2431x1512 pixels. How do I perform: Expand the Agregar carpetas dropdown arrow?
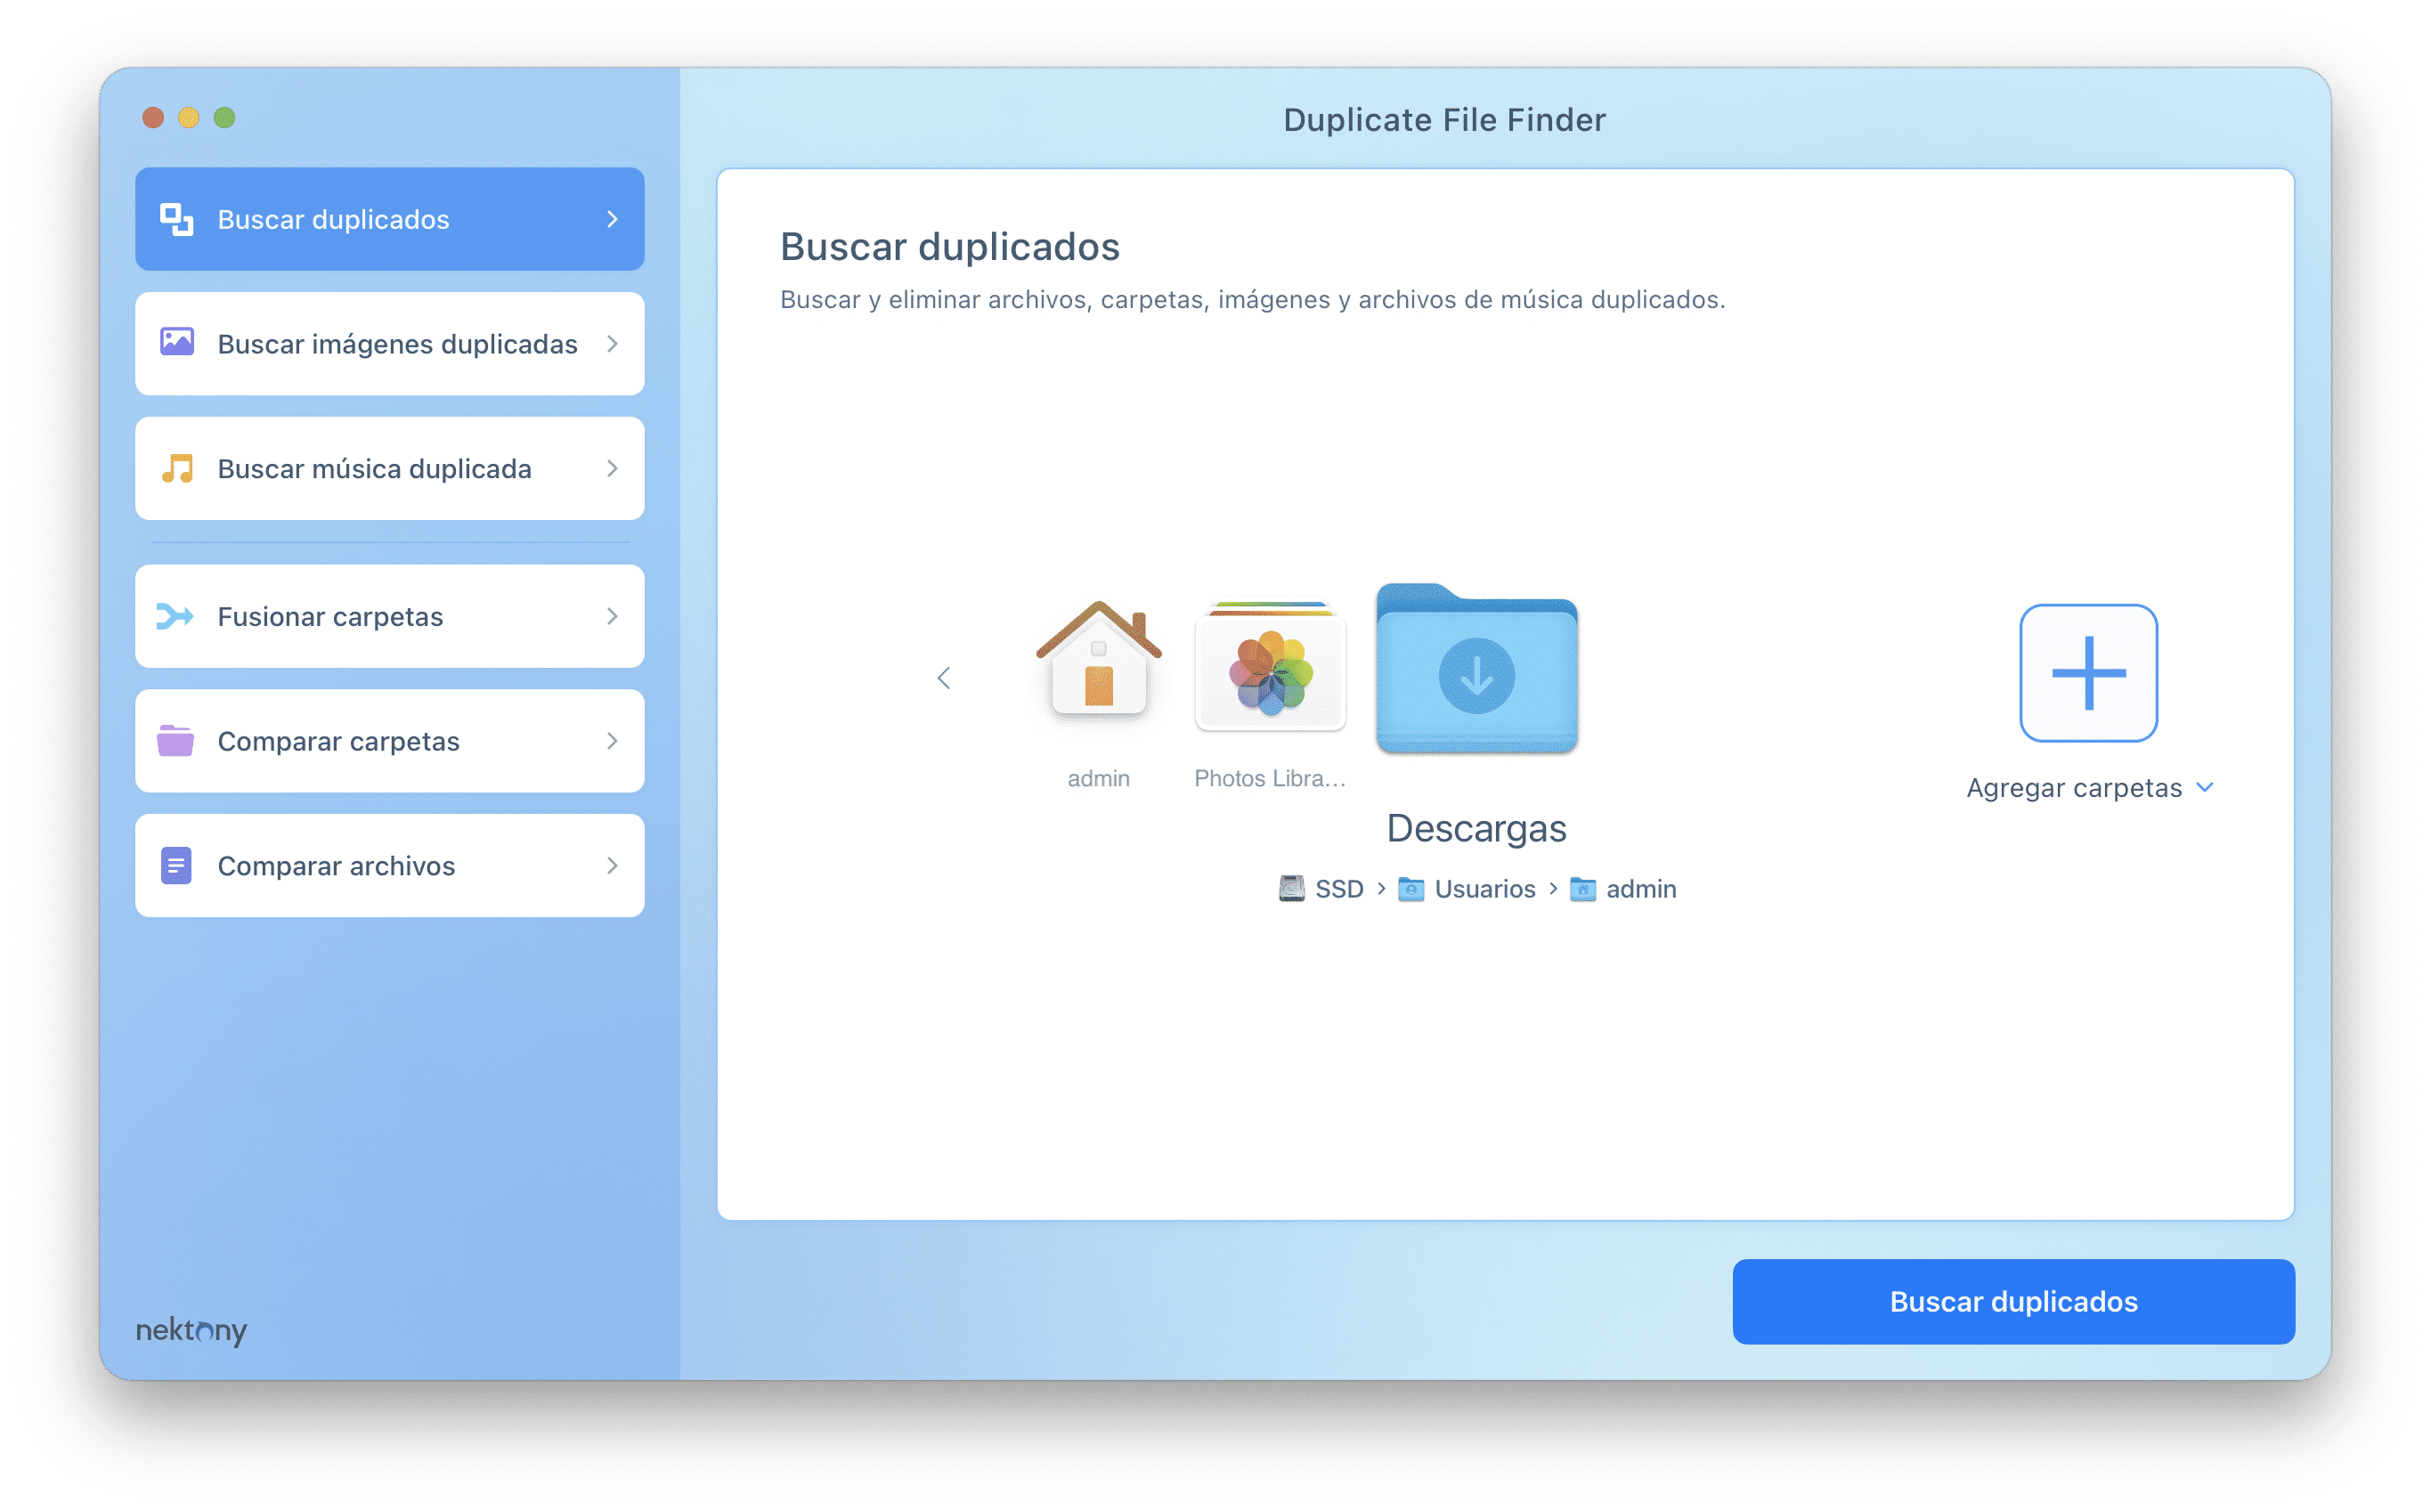point(2204,788)
